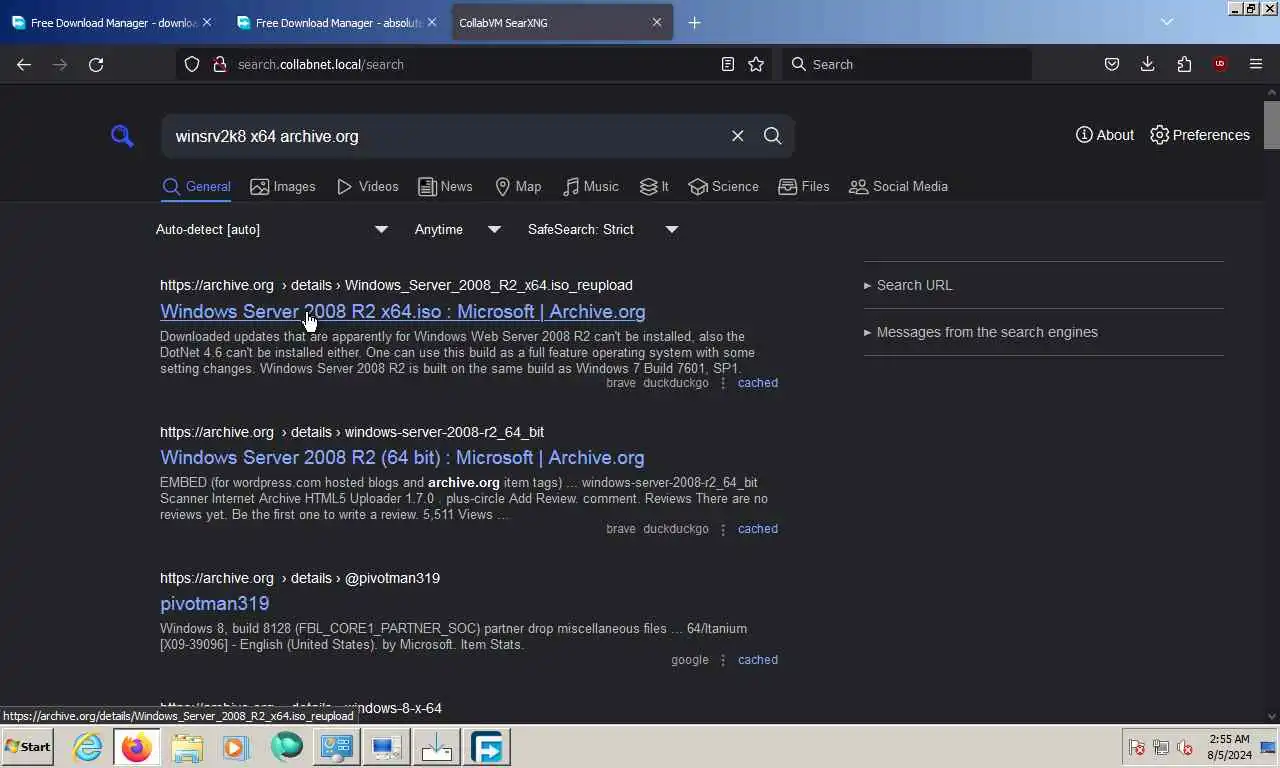The image size is (1280, 768).
Task: Open the Auto-detect language dropdown
Action: coord(272,229)
